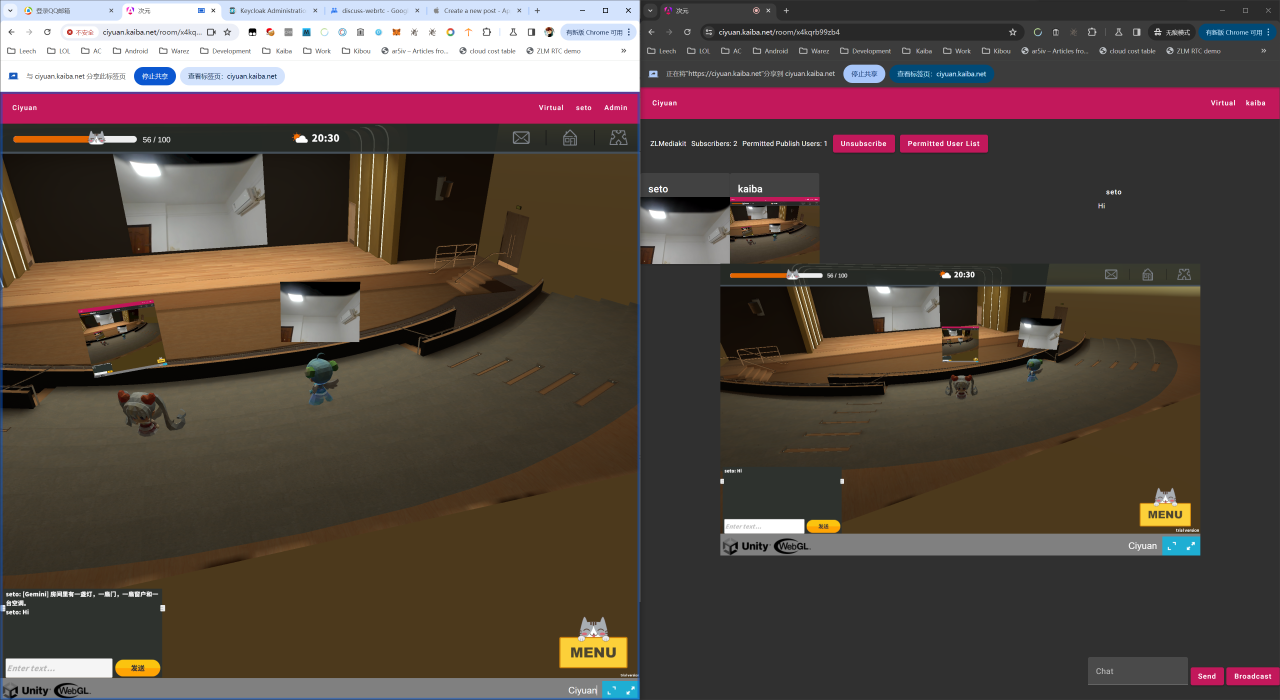
Task: Open the mail envelope icon in left game
Action: click(x=521, y=138)
